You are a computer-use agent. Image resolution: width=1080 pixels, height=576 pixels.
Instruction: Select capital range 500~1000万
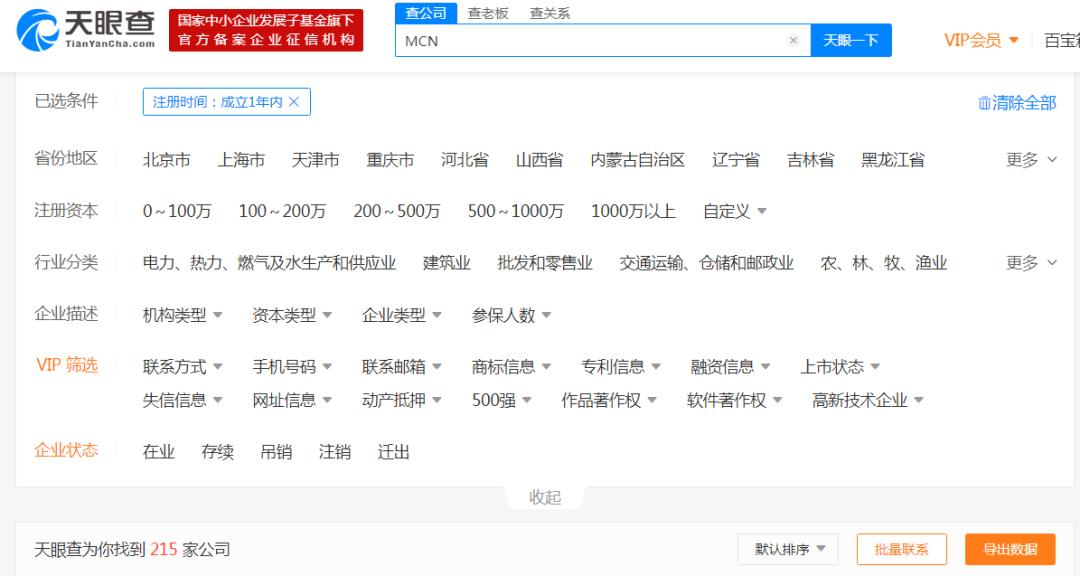click(x=516, y=211)
